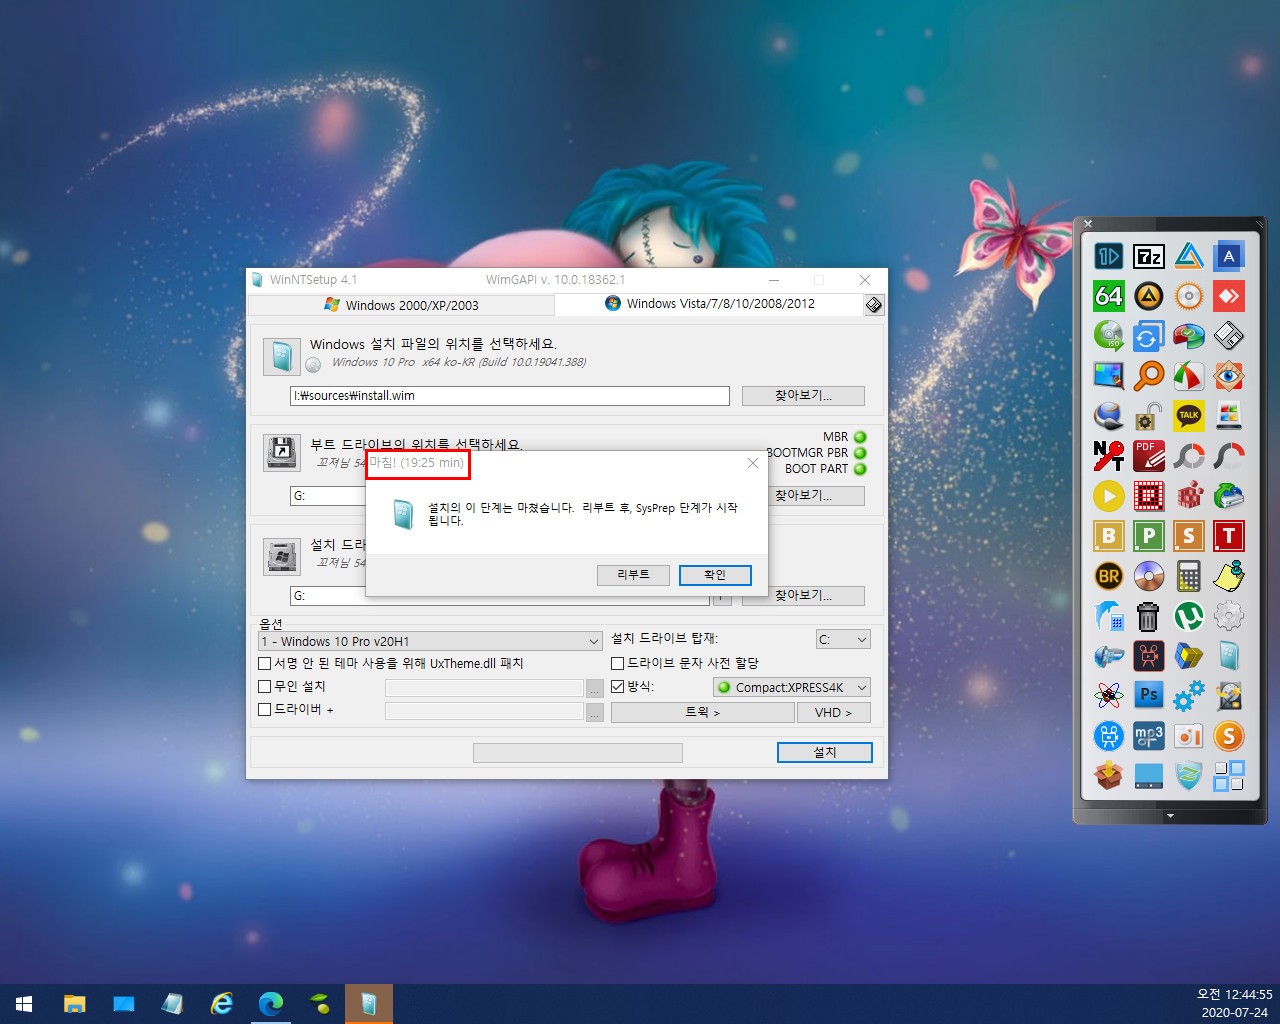1280x1024 pixels.
Task: Launch the 7-Zip icon in launcher panel
Action: point(1148,256)
